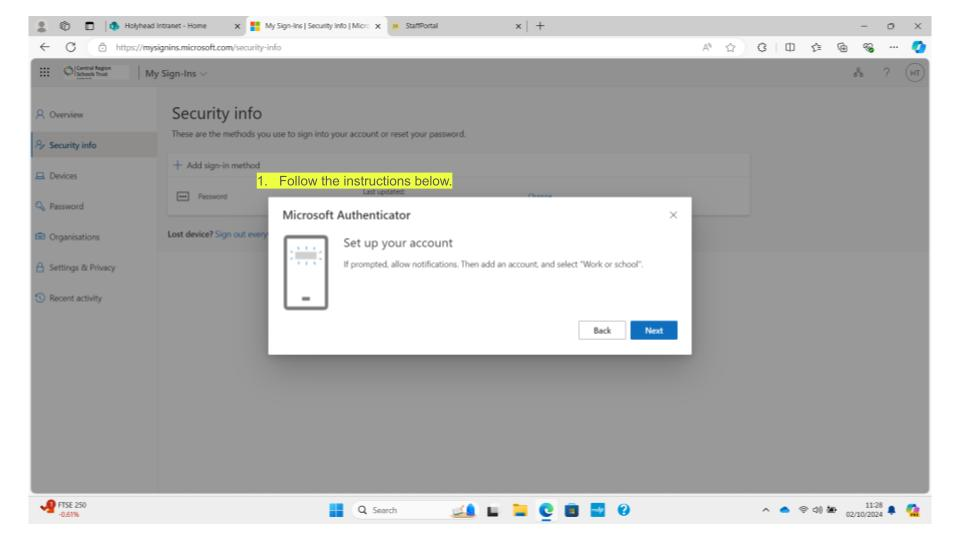Open Microsoft Edge from the taskbar
Viewport: 960px width, 540px height.
tap(546, 510)
